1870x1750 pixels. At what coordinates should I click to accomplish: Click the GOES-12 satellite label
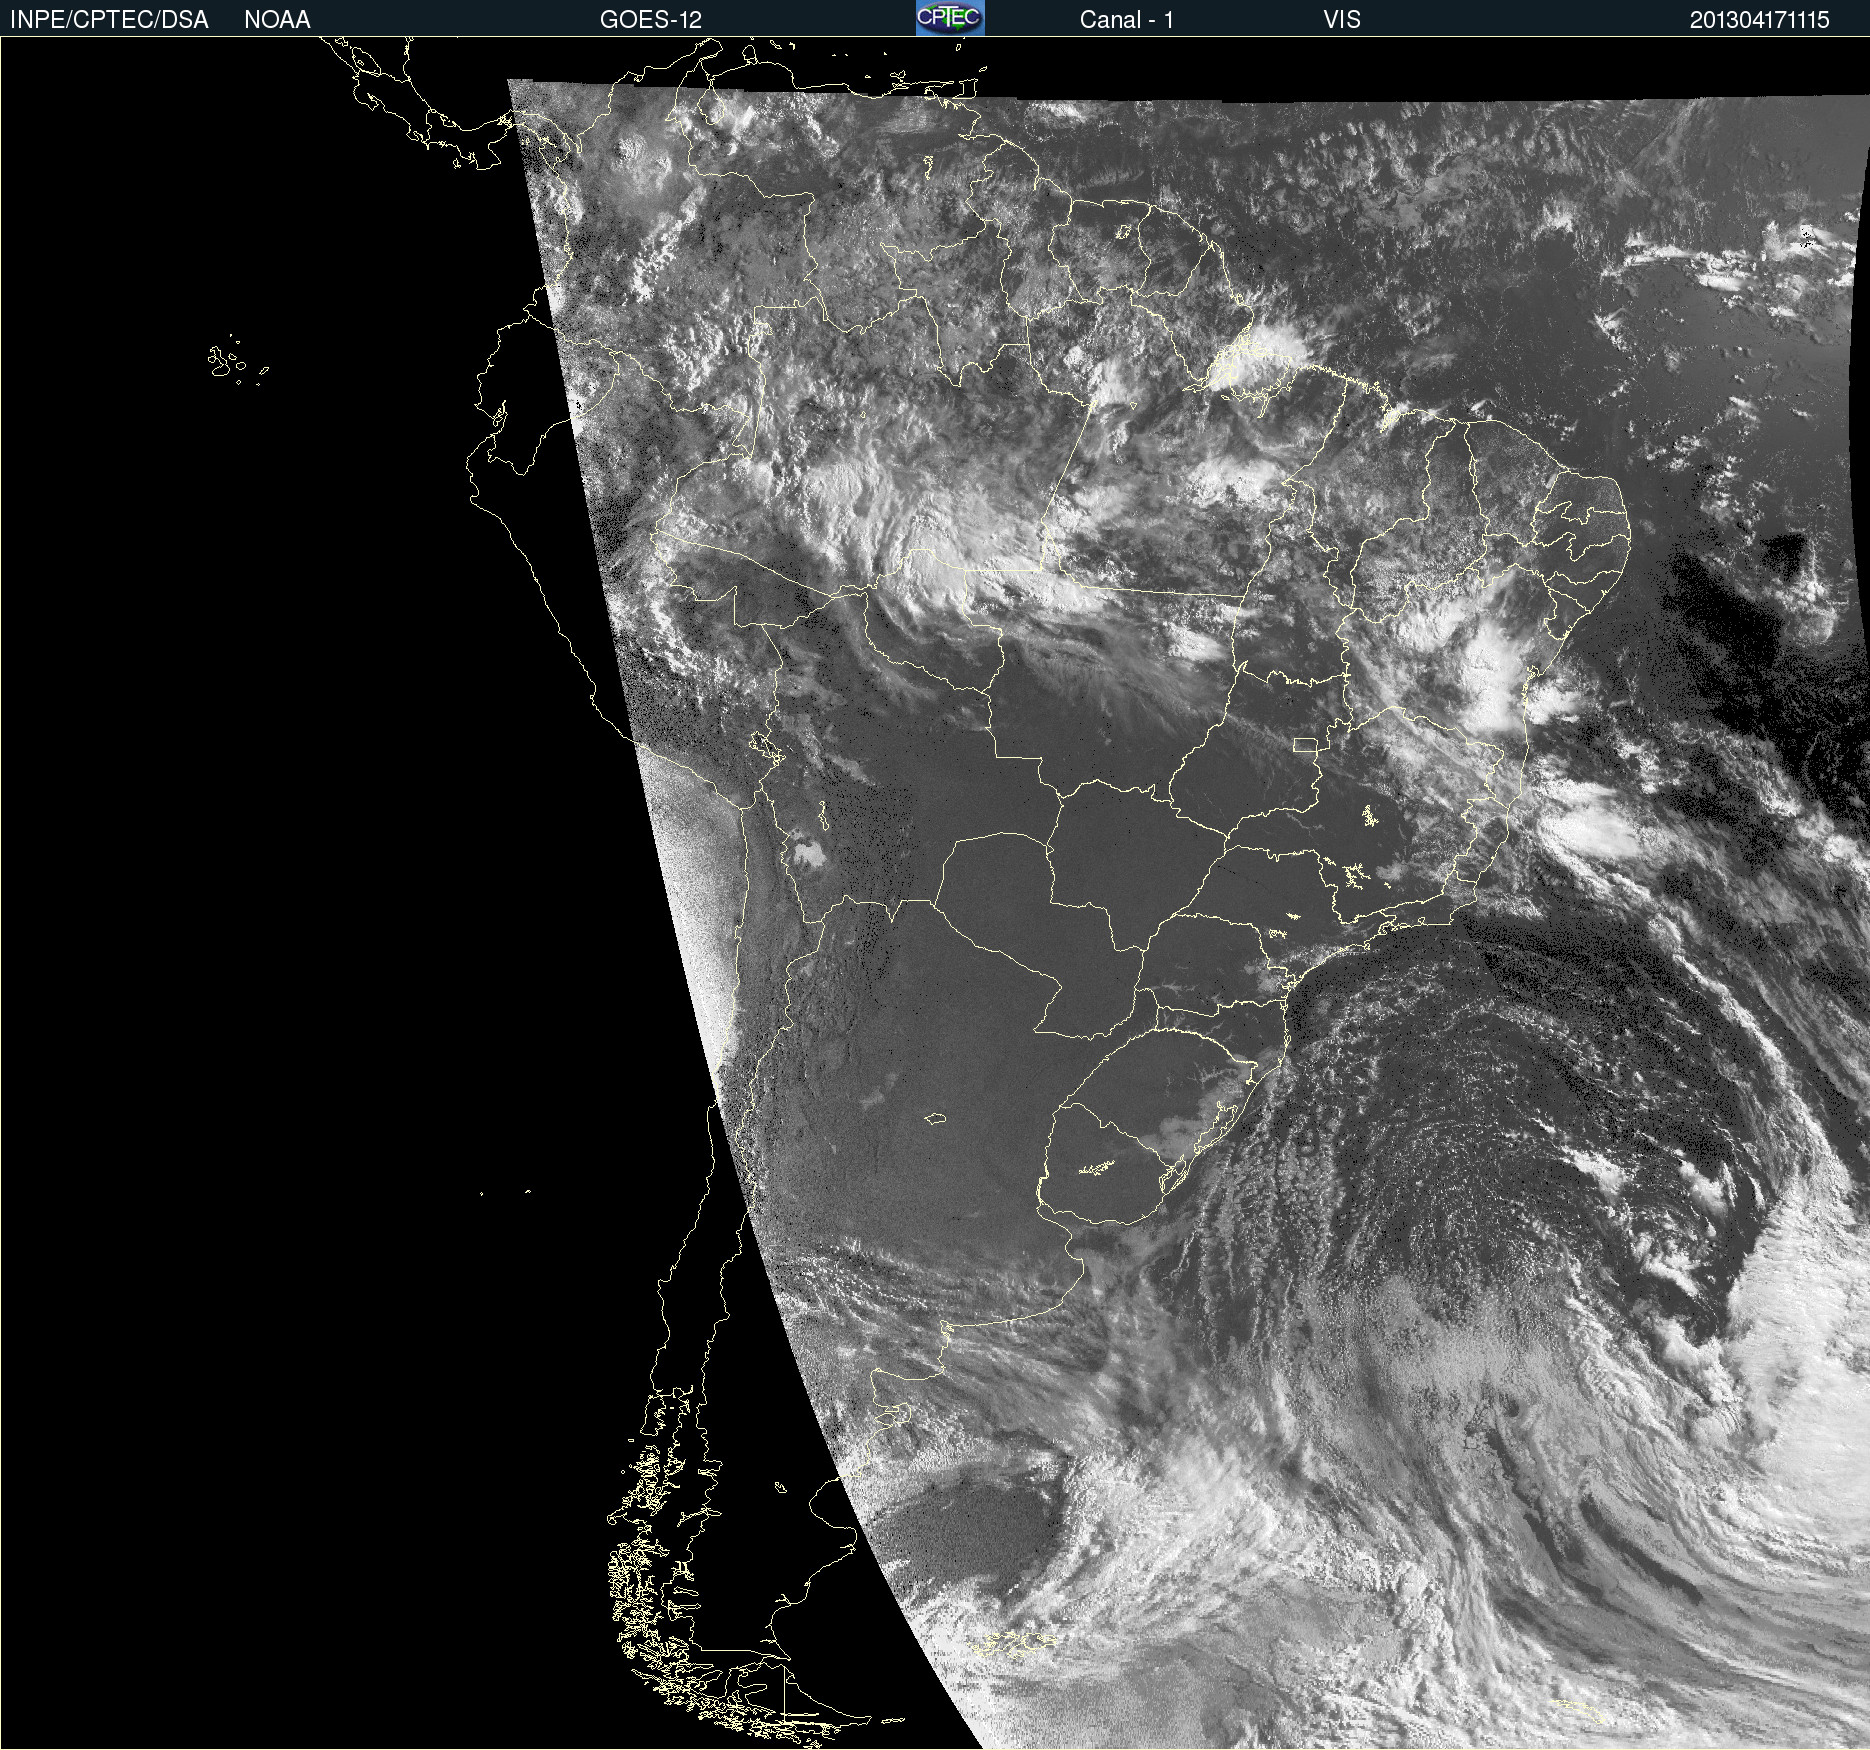[651, 20]
